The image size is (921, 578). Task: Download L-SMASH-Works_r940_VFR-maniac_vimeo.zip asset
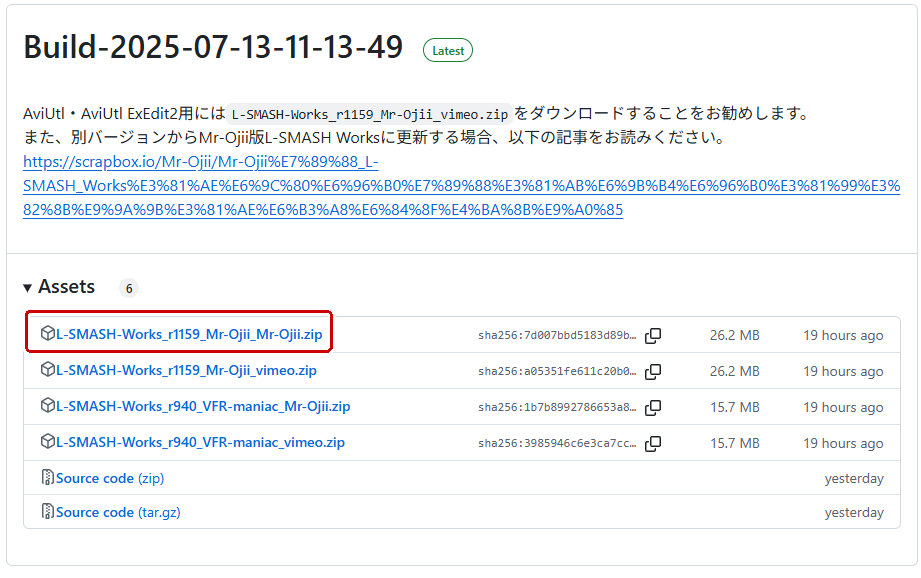[200, 442]
